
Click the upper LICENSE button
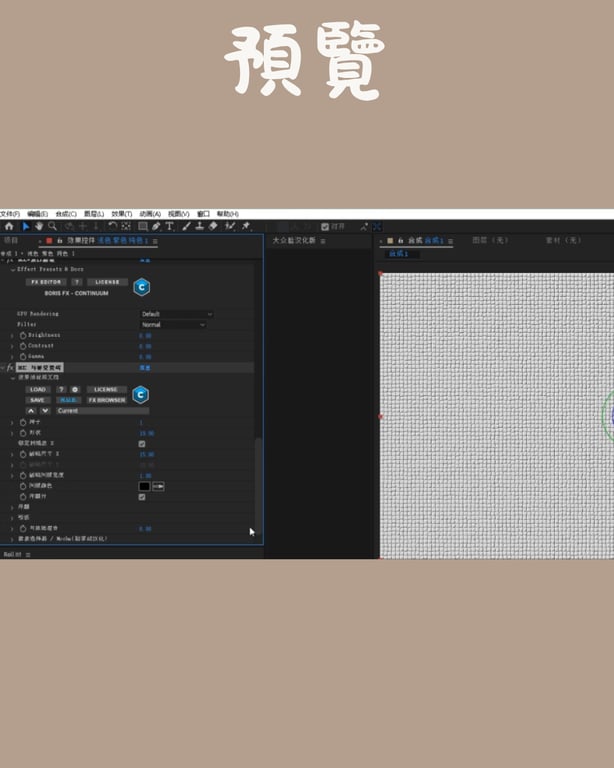click(x=107, y=282)
